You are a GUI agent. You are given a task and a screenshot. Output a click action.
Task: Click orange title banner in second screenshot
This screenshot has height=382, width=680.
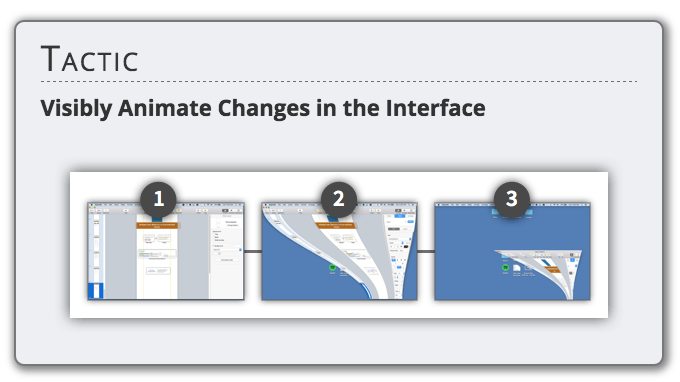click(x=335, y=225)
